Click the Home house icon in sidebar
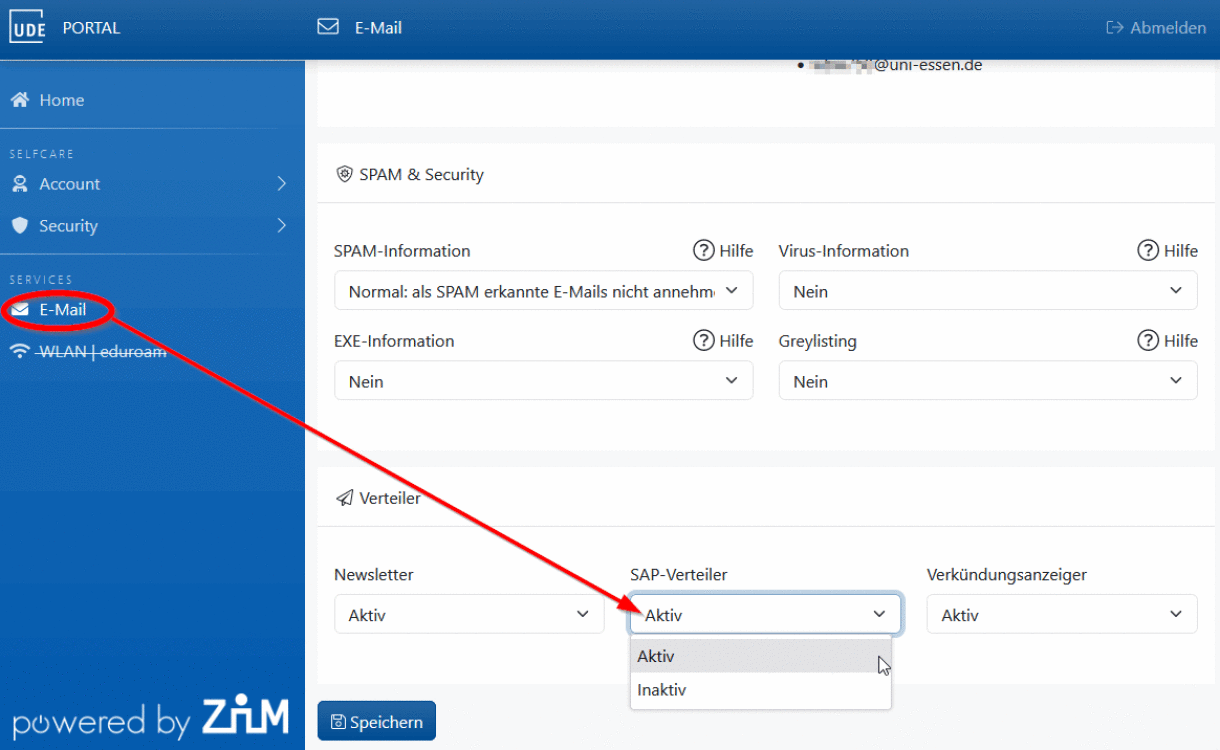This screenshot has height=750, width=1220. (19, 100)
